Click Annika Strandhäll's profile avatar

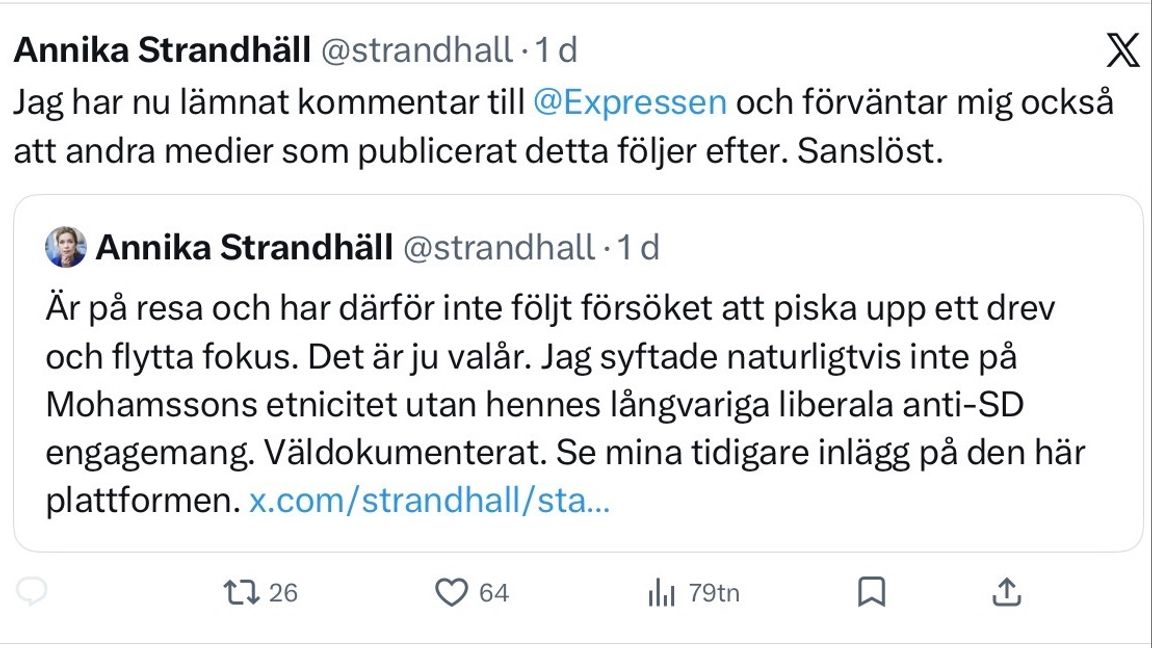click(x=67, y=247)
